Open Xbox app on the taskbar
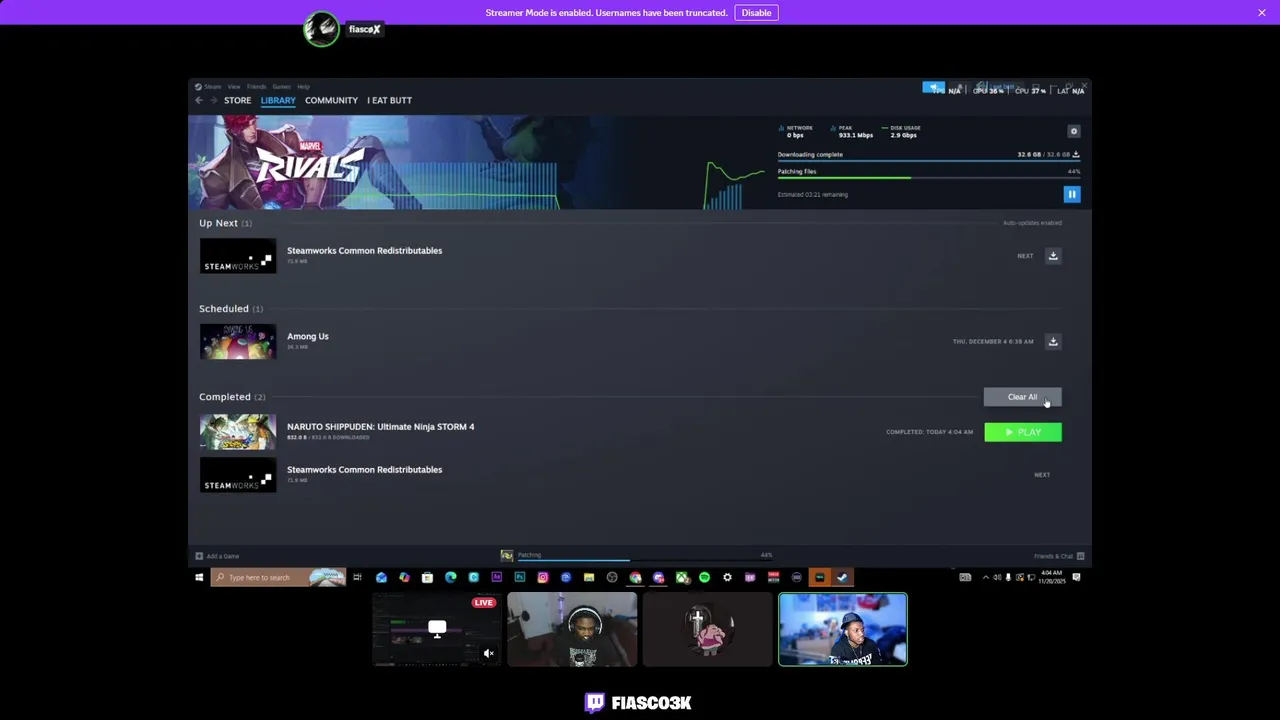Viewport: 1280px width, 720px height. (682, 577)
